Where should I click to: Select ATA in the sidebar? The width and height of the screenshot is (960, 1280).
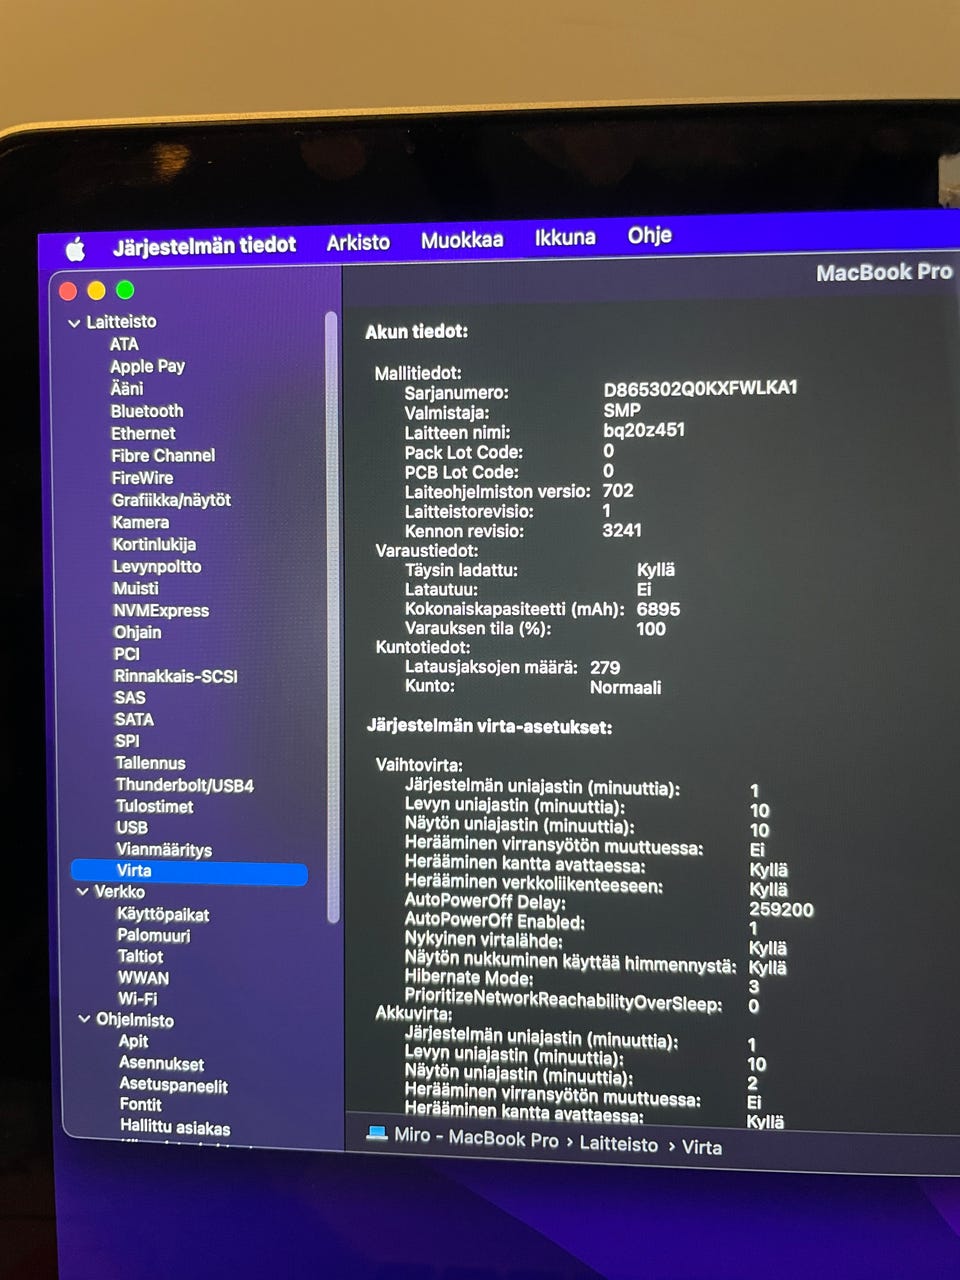(x=124, y=344)
